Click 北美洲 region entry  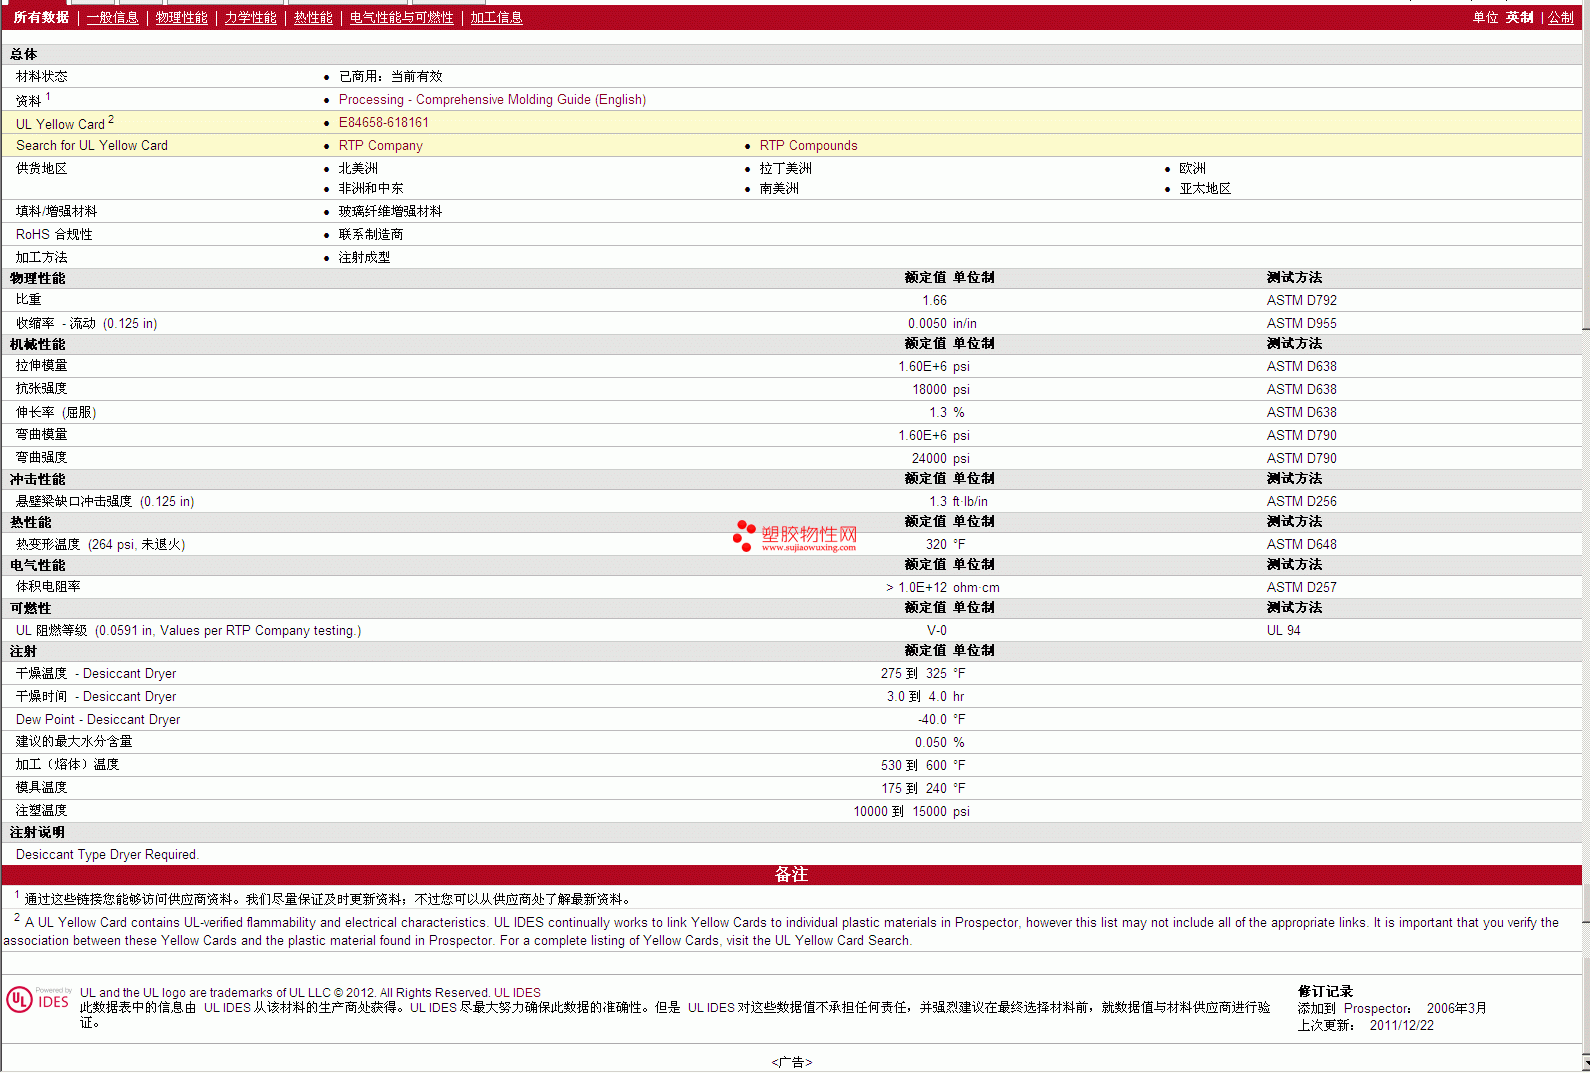(x=358, y=168)
